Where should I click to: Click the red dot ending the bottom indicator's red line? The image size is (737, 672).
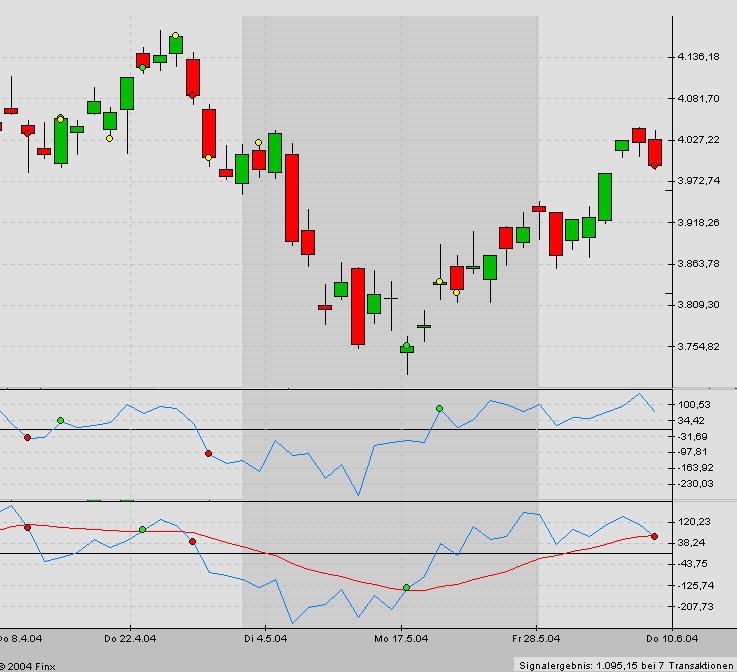[x=654, y=536]
